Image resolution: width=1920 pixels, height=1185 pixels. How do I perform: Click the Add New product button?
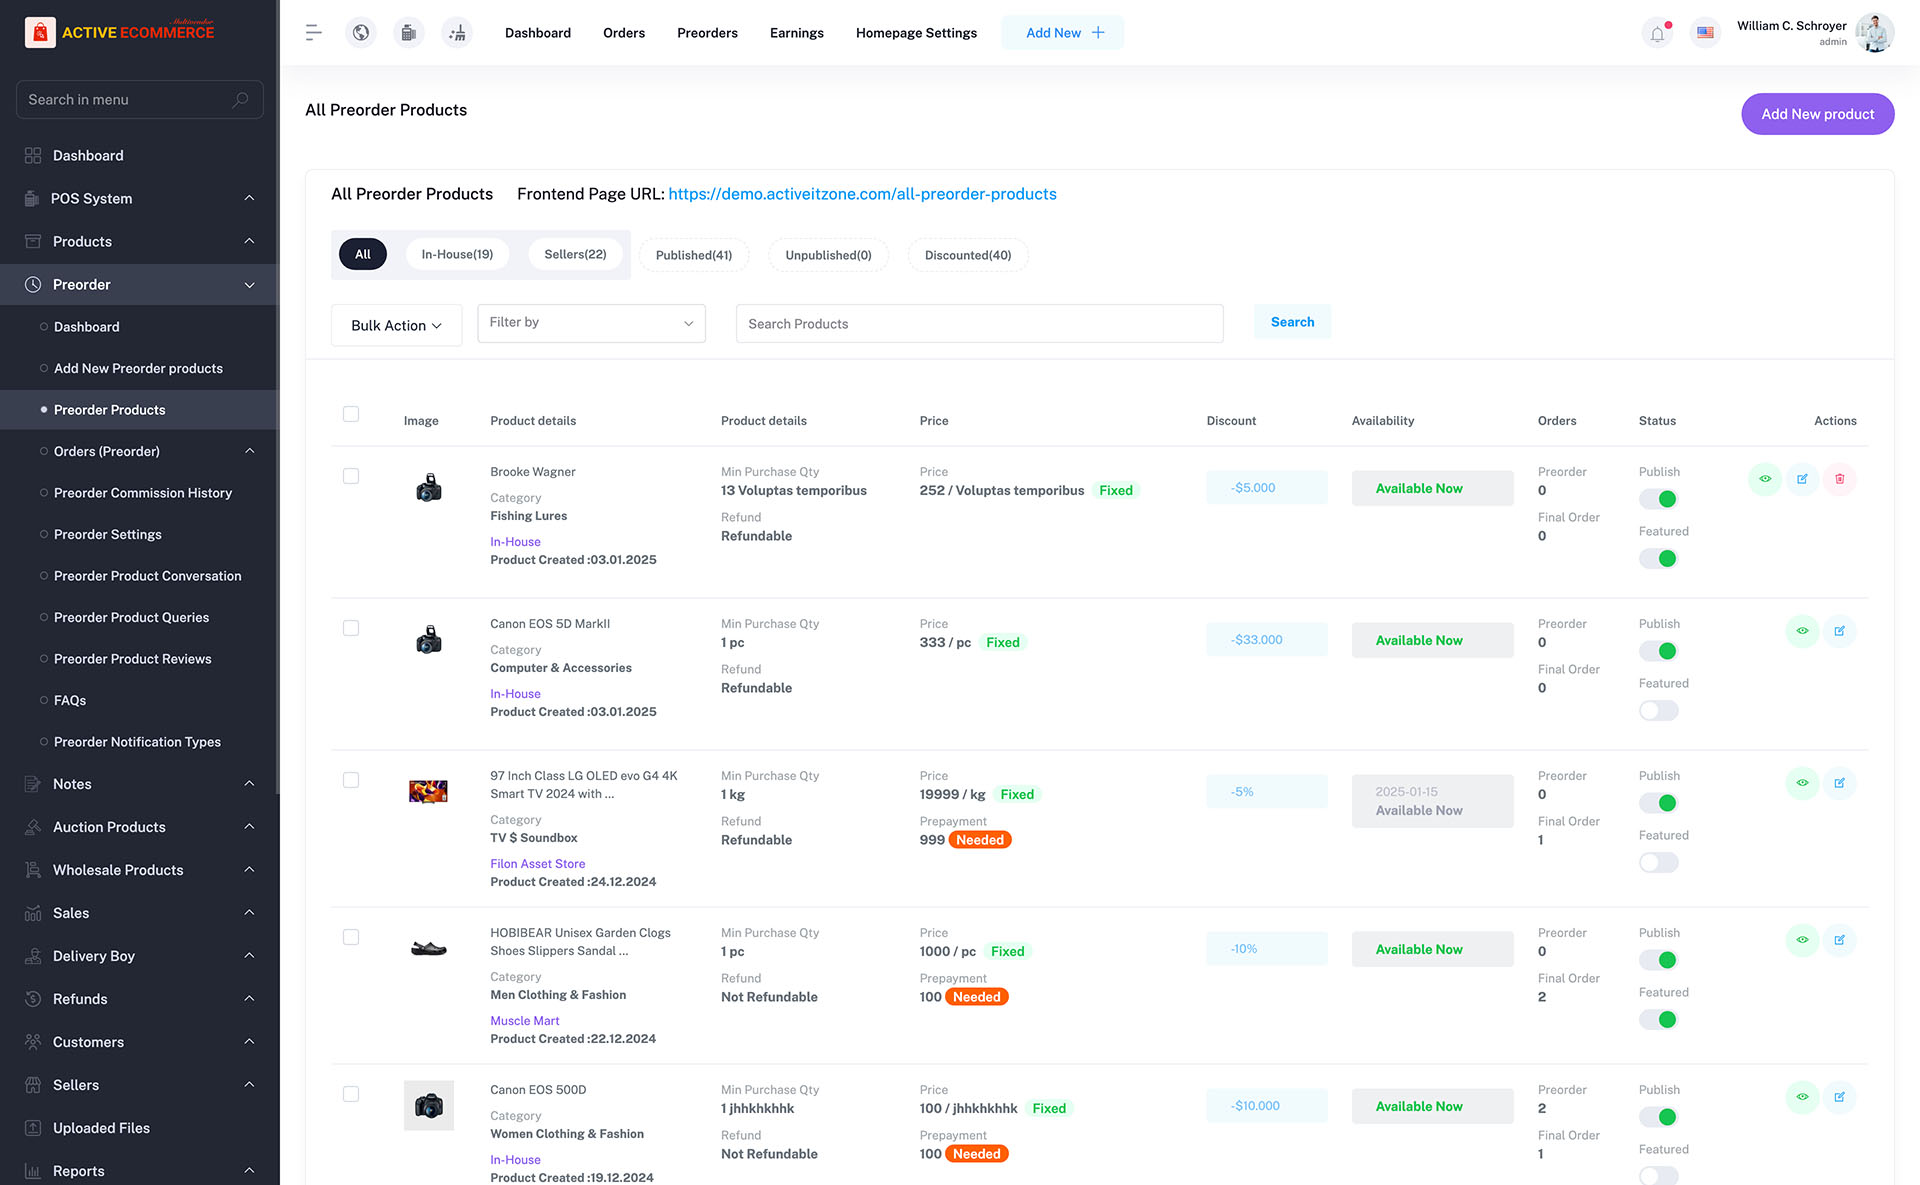pyautogui.click(x=1817, y=113)
